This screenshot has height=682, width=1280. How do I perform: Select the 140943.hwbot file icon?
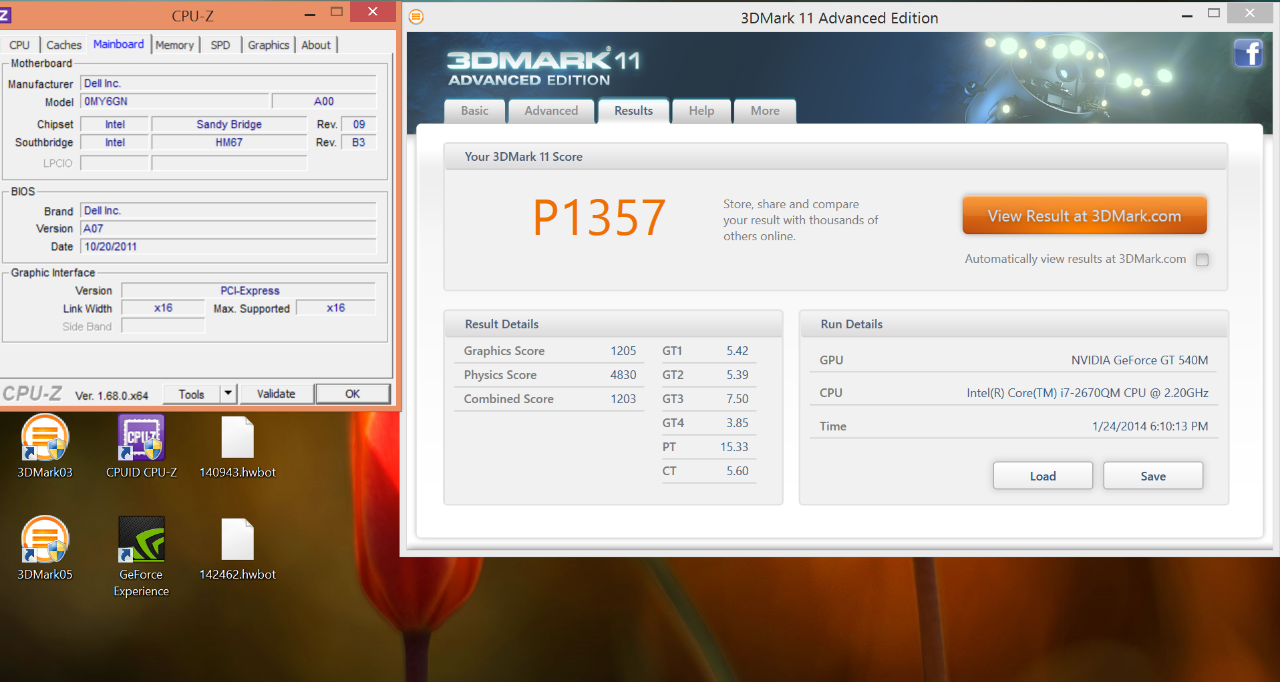coord(237,447)
